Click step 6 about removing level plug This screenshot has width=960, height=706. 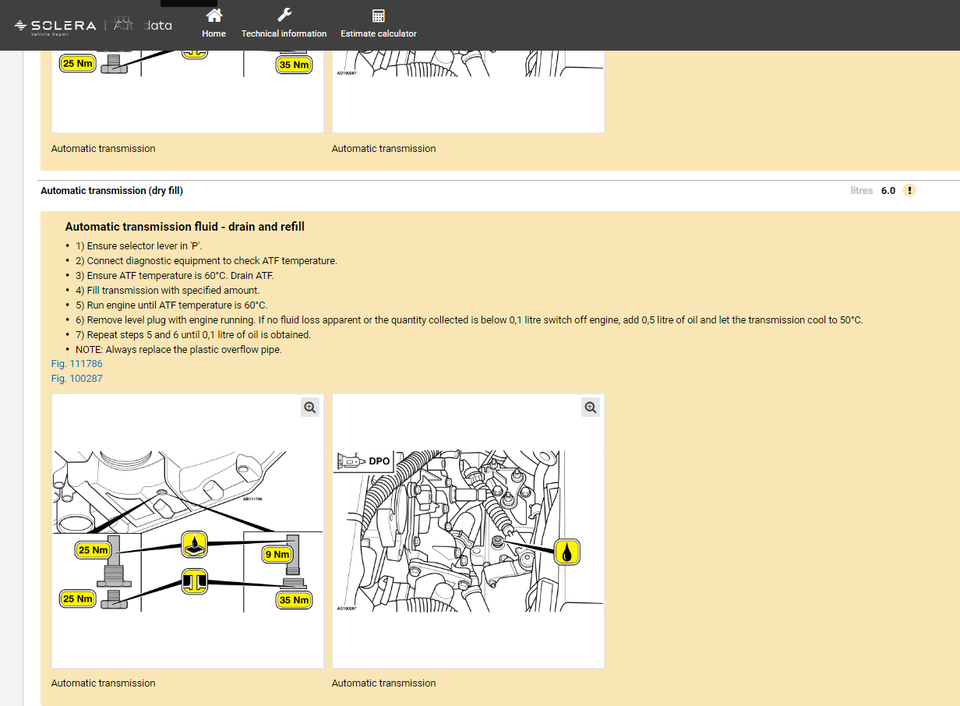469,320
